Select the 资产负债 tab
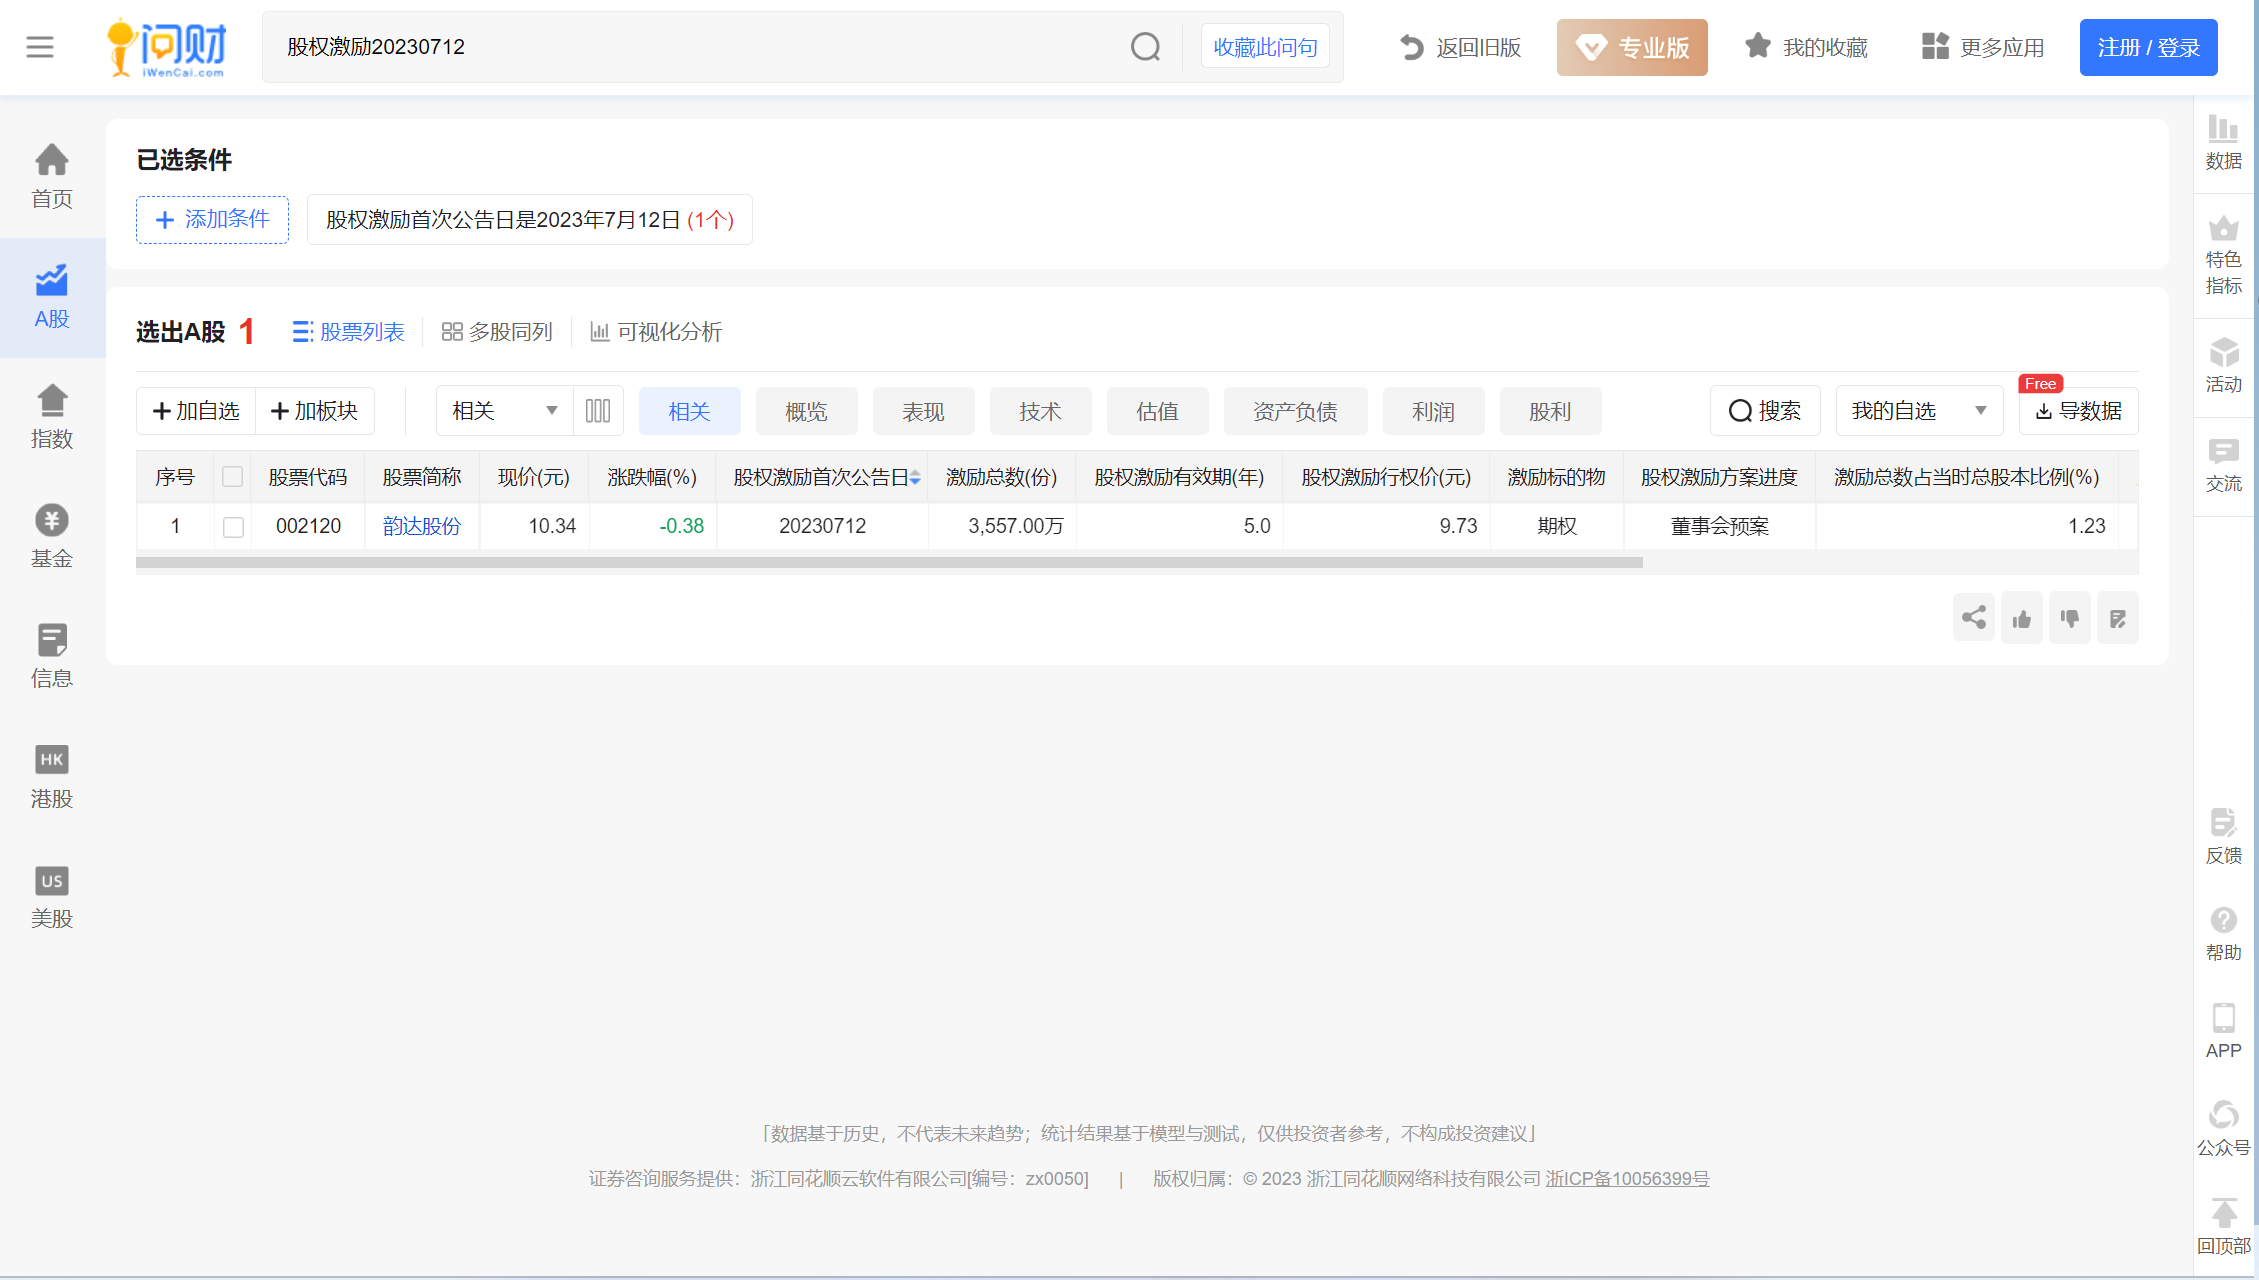This screenshot has height=1280, width=2259. [x=1295, y=411]
